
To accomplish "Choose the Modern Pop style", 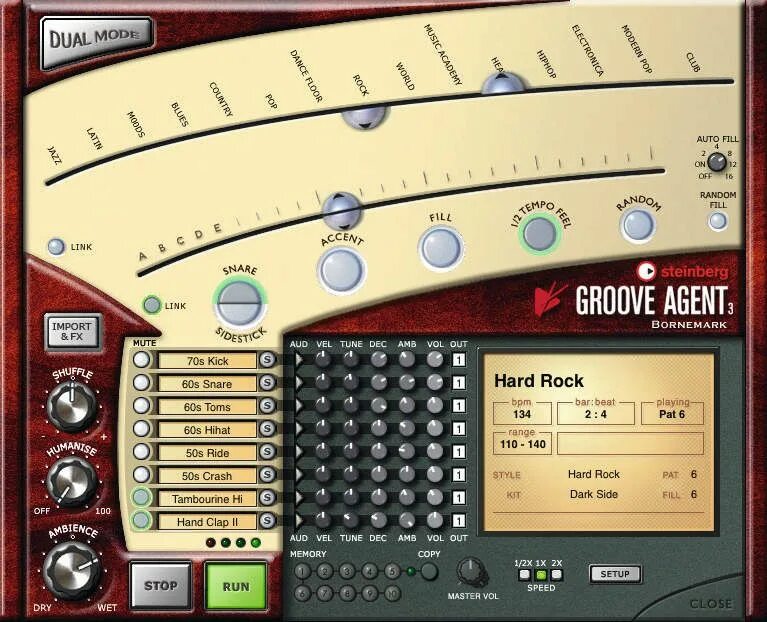I will 637,49.
